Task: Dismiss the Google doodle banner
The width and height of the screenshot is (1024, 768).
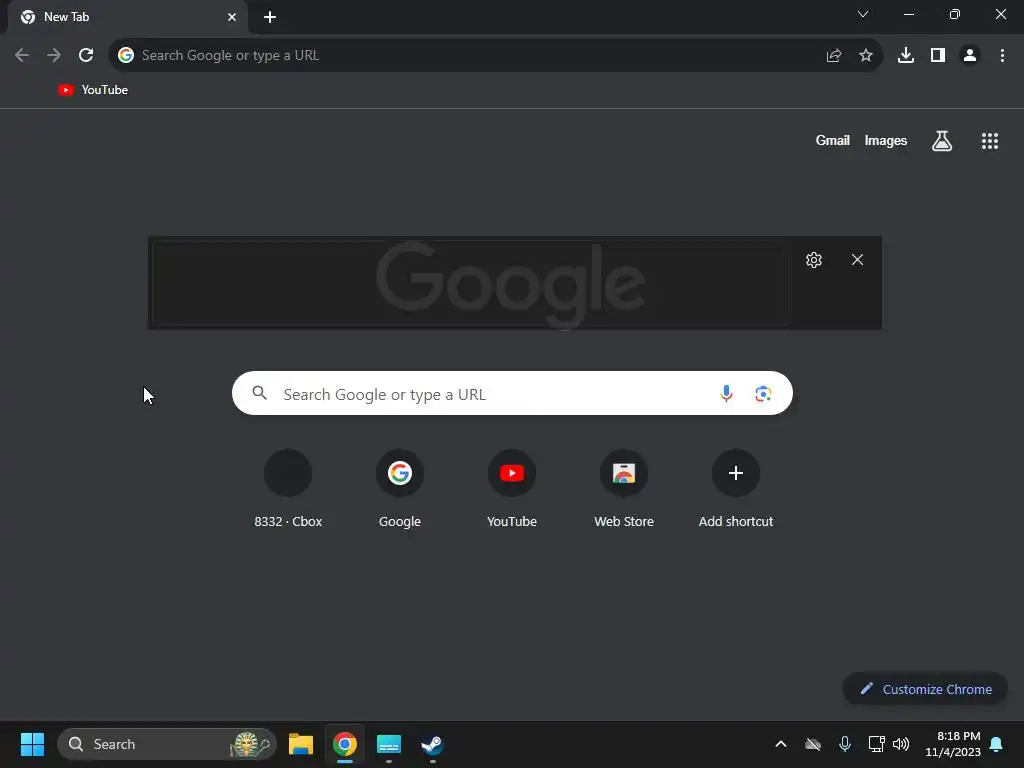Action: click(x=857, y=260)
